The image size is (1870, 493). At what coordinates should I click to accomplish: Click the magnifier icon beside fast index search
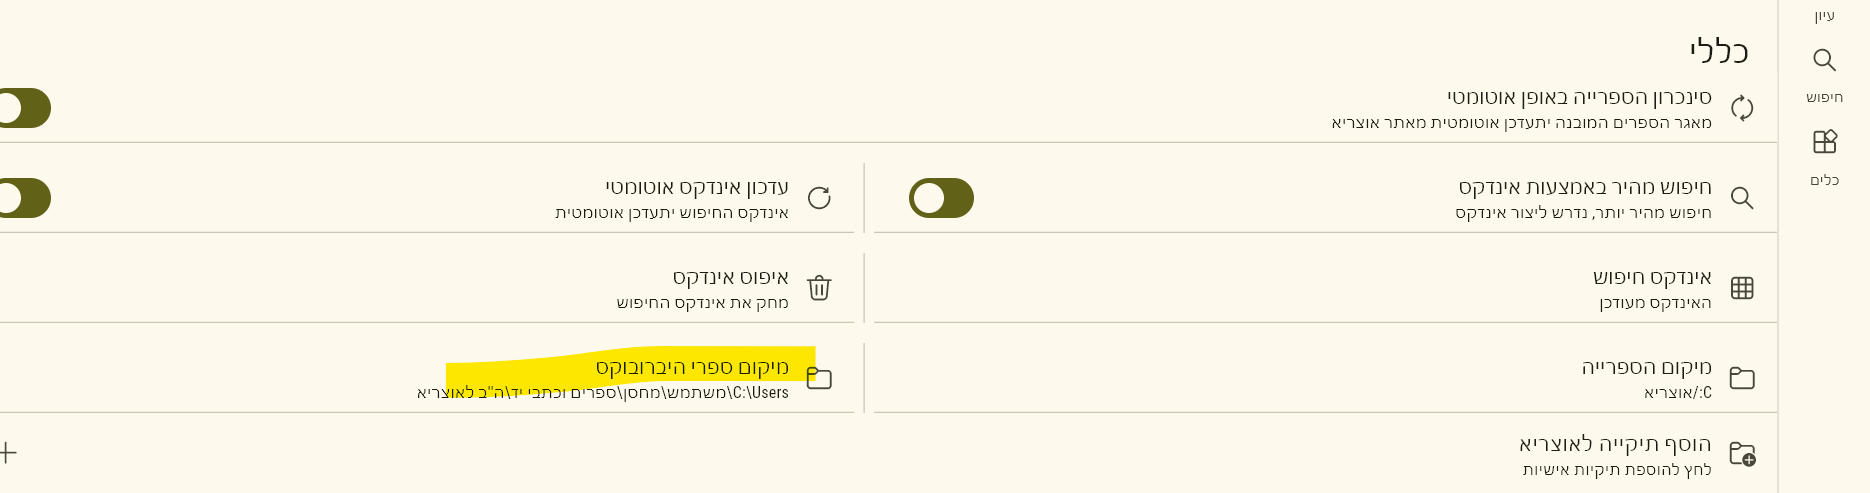point(1742,198)
